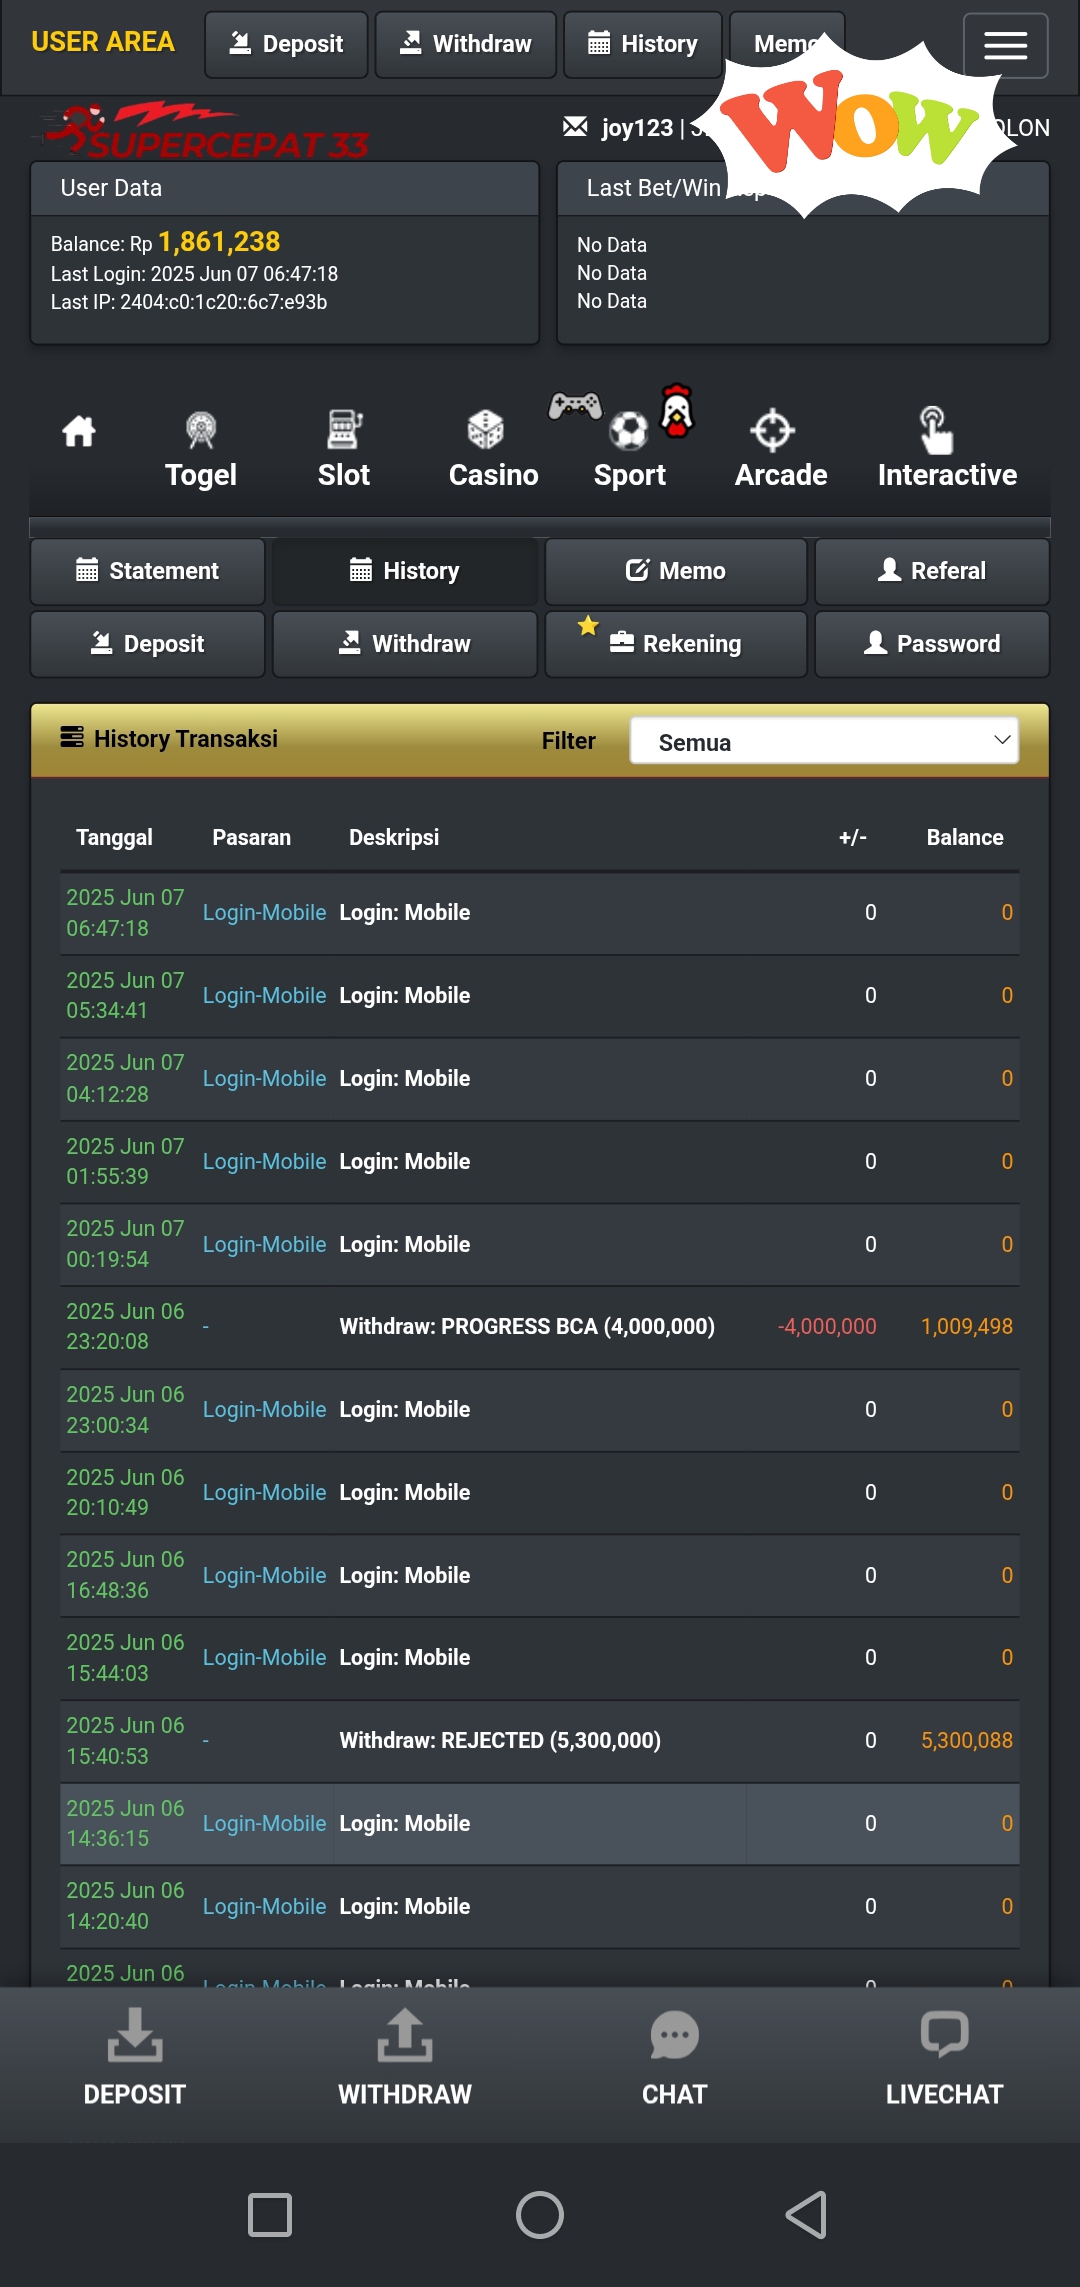Click the Rekening button

tap(676, 644)
